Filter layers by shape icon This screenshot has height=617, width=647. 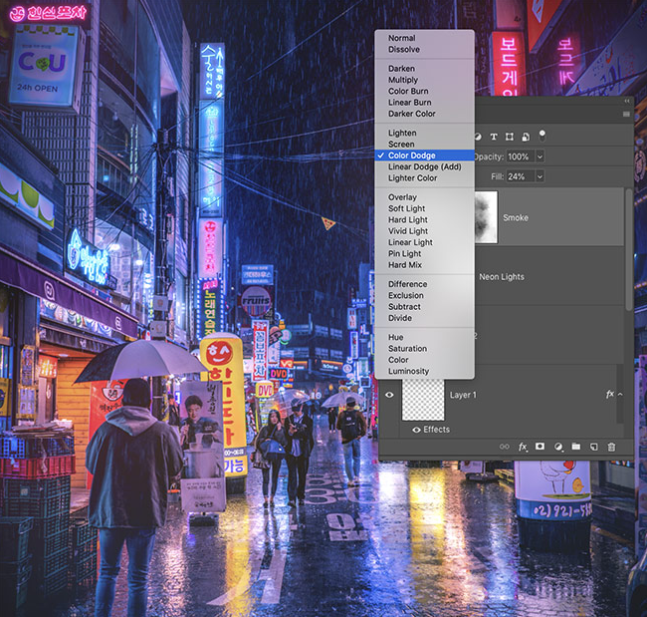510,137
